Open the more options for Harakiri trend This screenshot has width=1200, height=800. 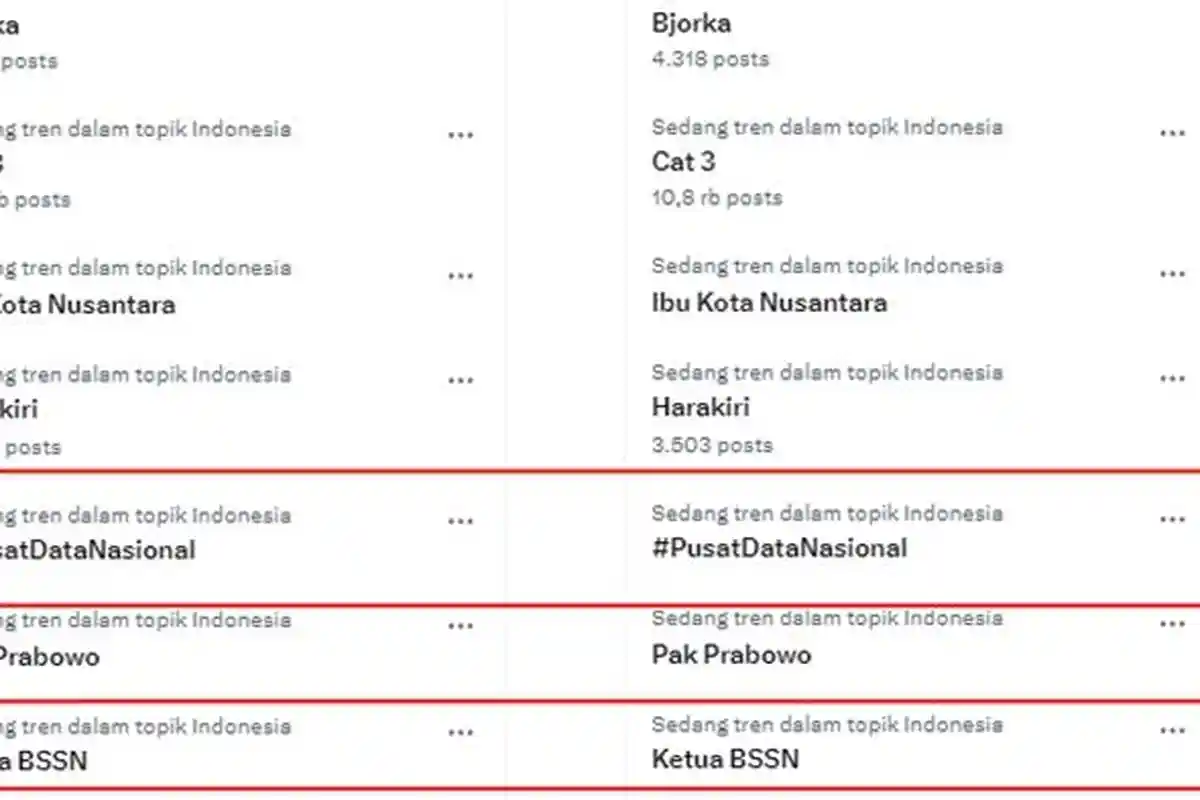click(x=1172, y=378)
